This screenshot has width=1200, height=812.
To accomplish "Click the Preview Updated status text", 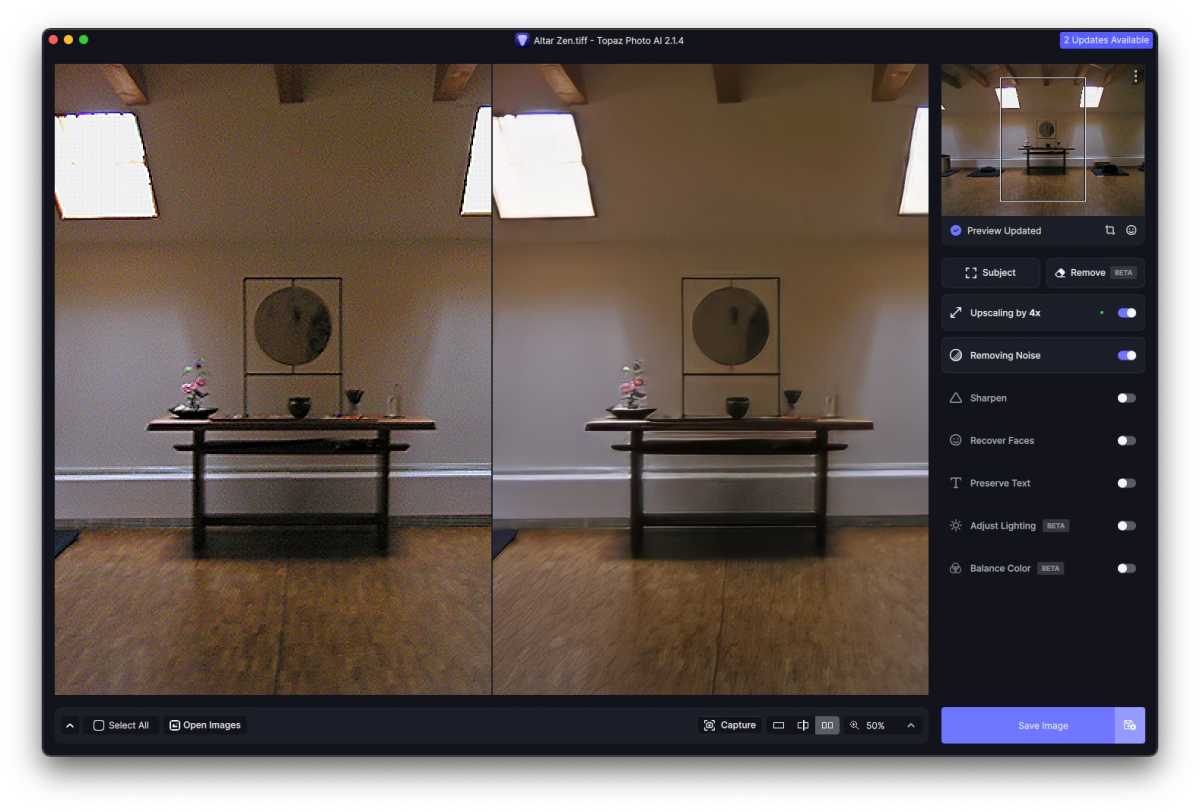I will point(1004,230).
